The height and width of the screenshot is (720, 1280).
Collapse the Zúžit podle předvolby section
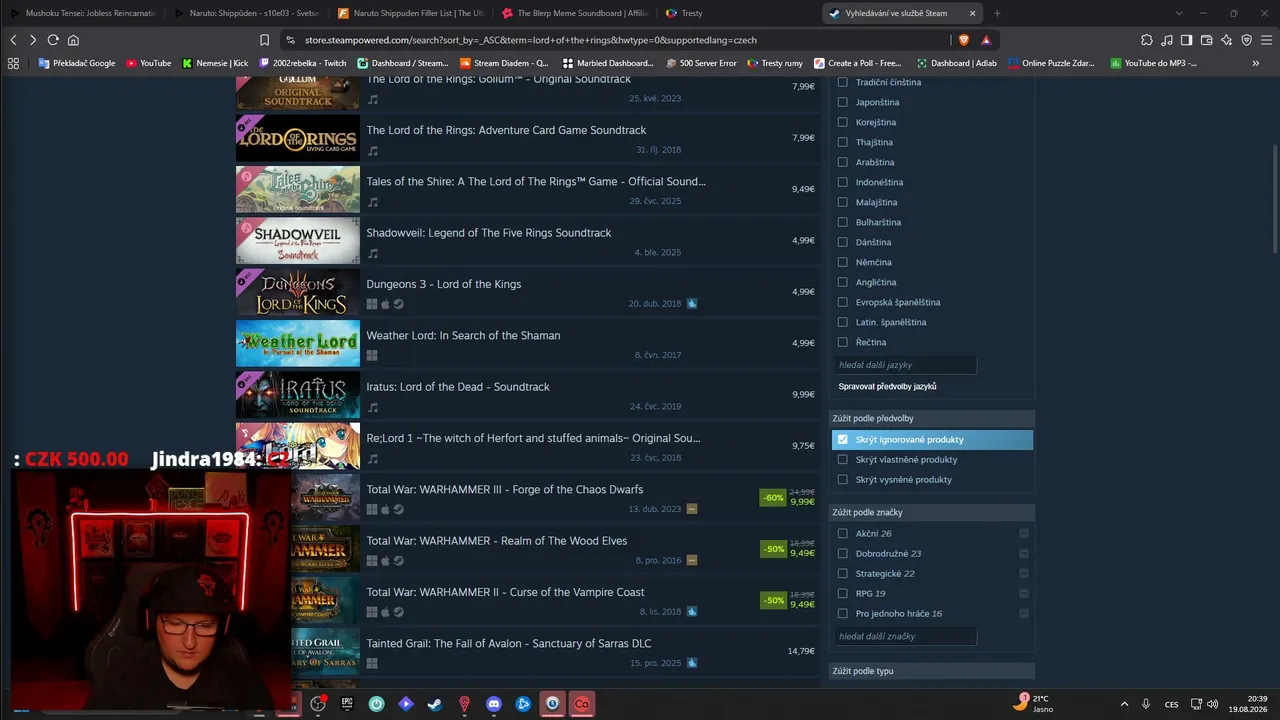(932, 418)
